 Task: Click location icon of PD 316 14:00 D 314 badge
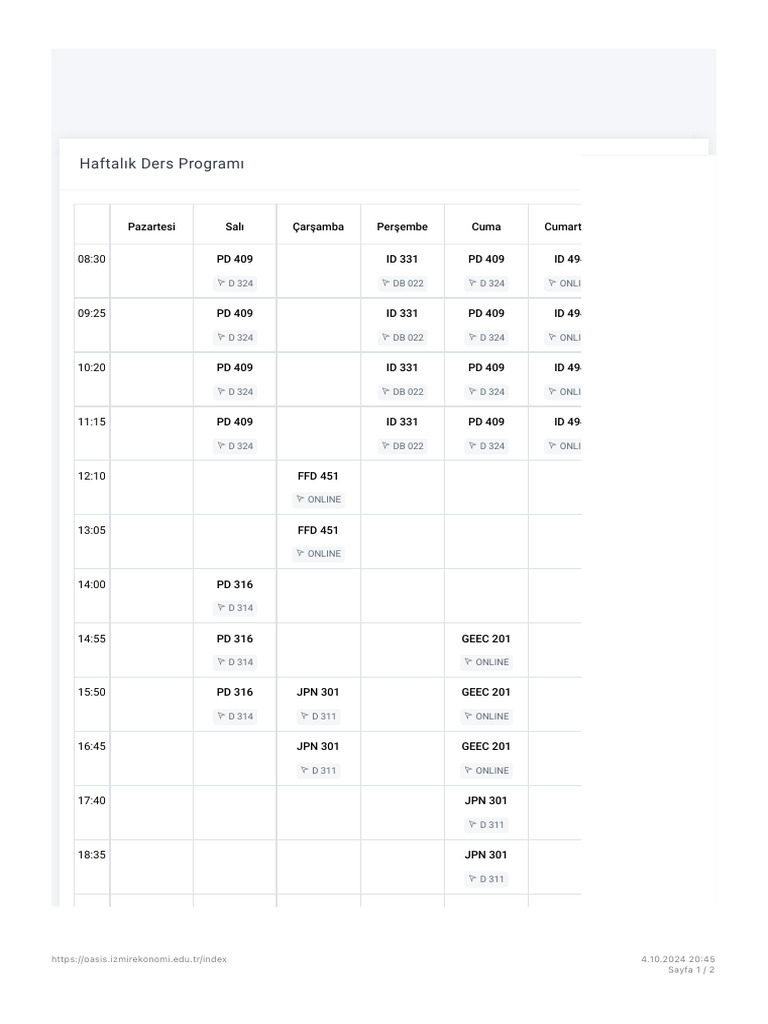coord(221,608)
